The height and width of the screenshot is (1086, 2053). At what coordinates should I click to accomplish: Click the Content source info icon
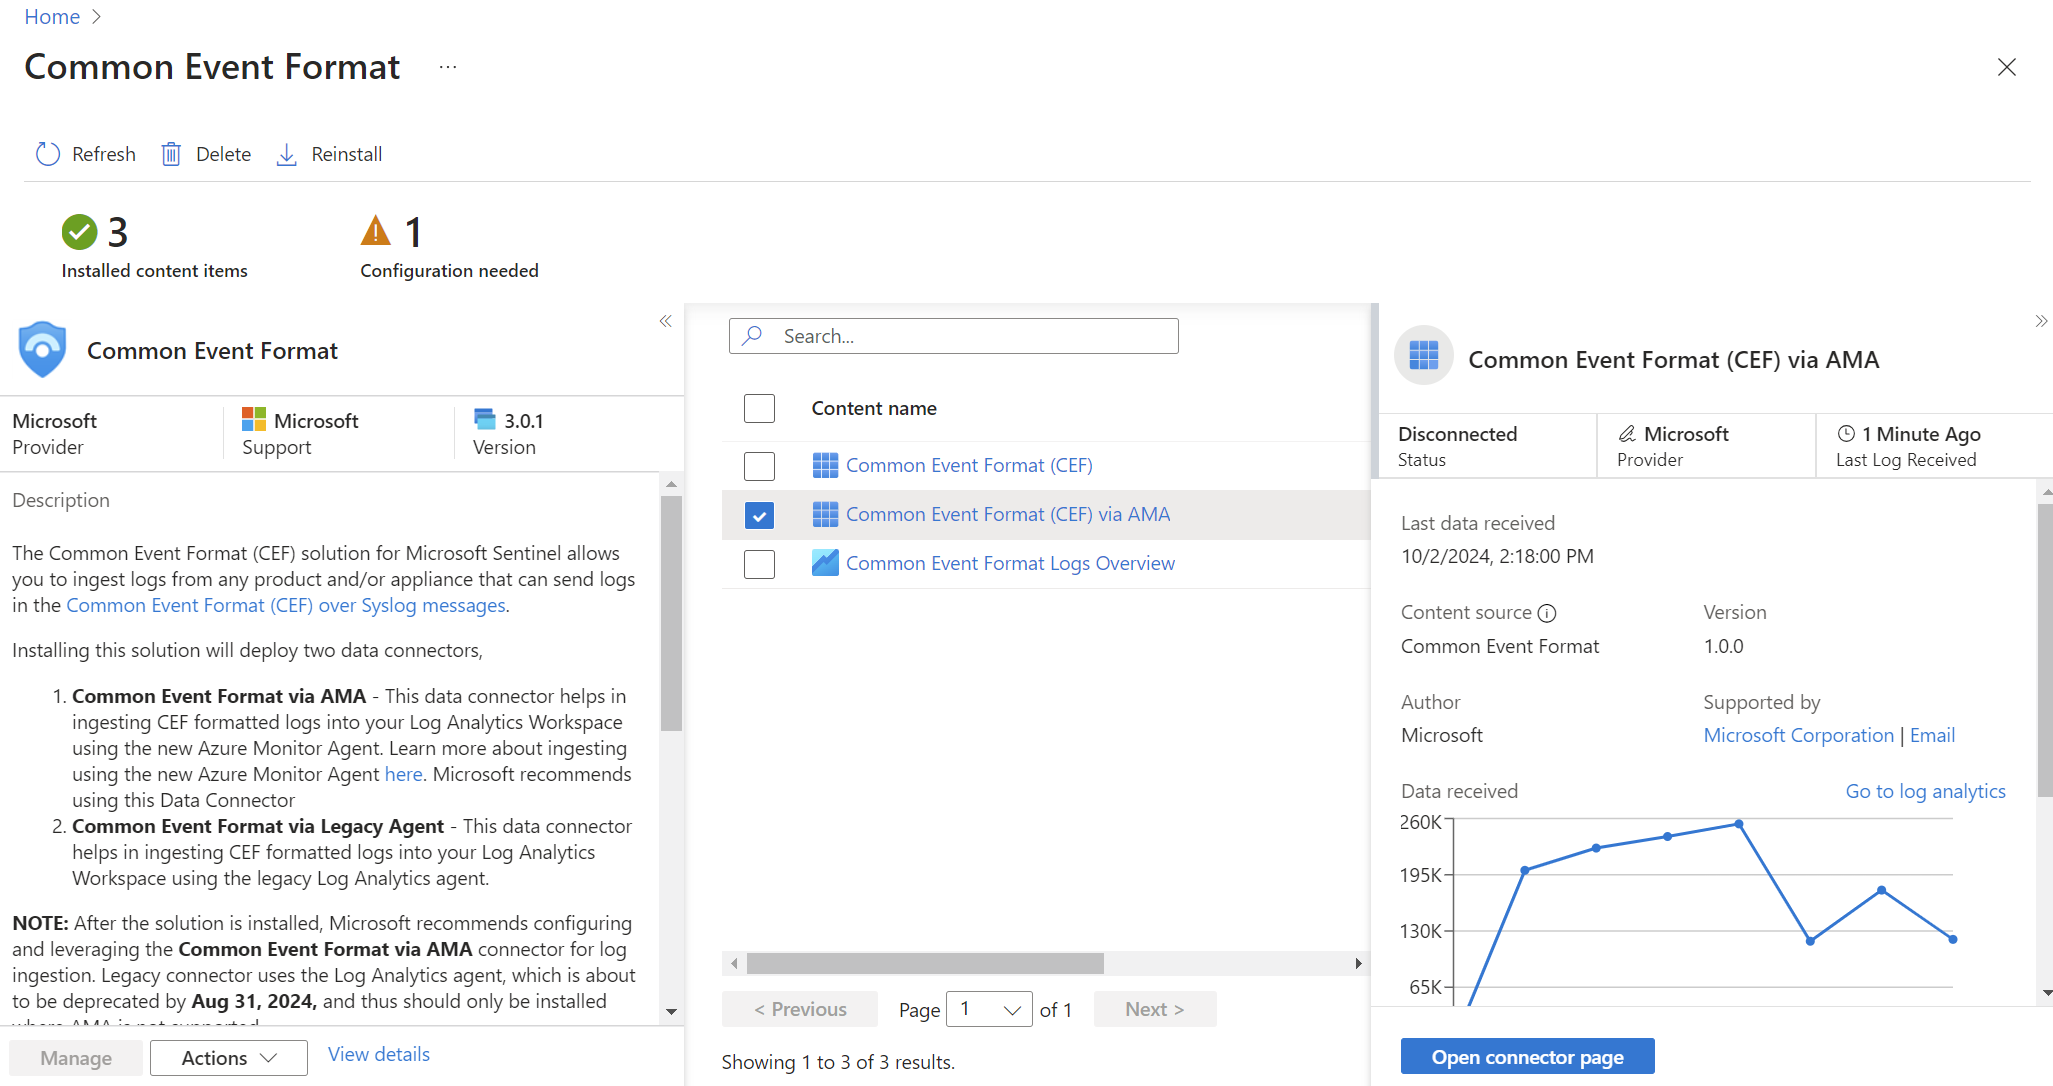[1547, 613]
